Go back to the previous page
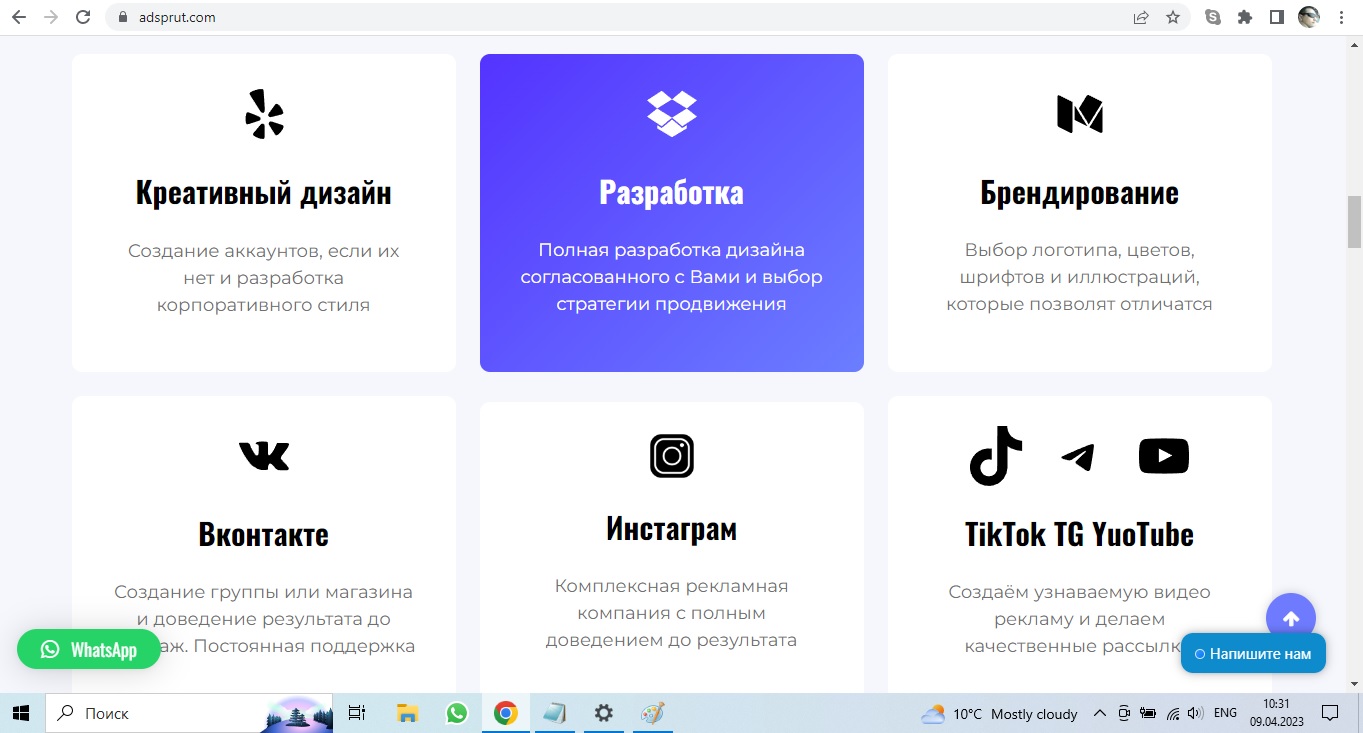The image size is (1363, 733). pos(18,17)
